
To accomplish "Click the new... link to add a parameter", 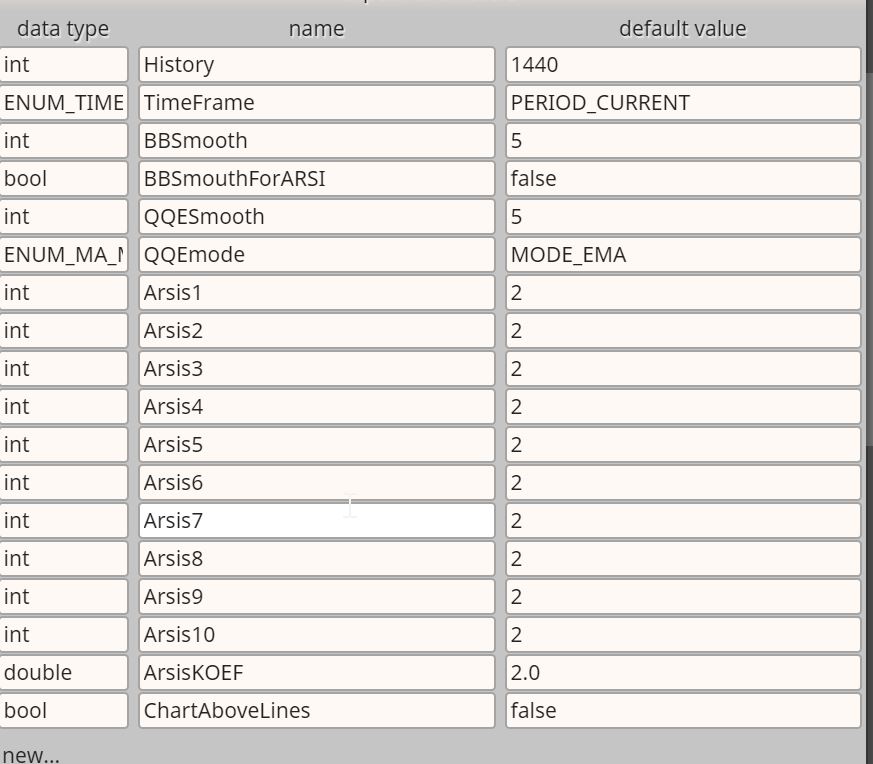I will 31,755.
